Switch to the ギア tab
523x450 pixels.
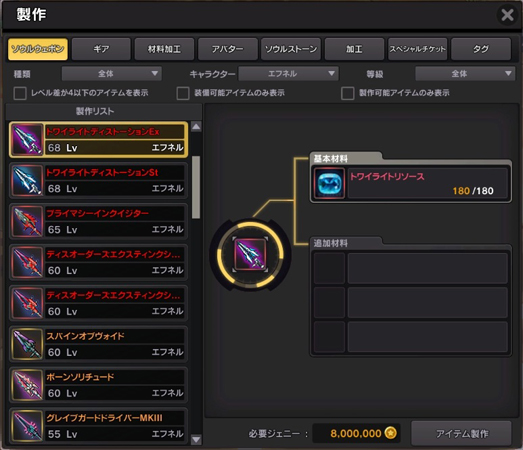(x=101, y=49)
